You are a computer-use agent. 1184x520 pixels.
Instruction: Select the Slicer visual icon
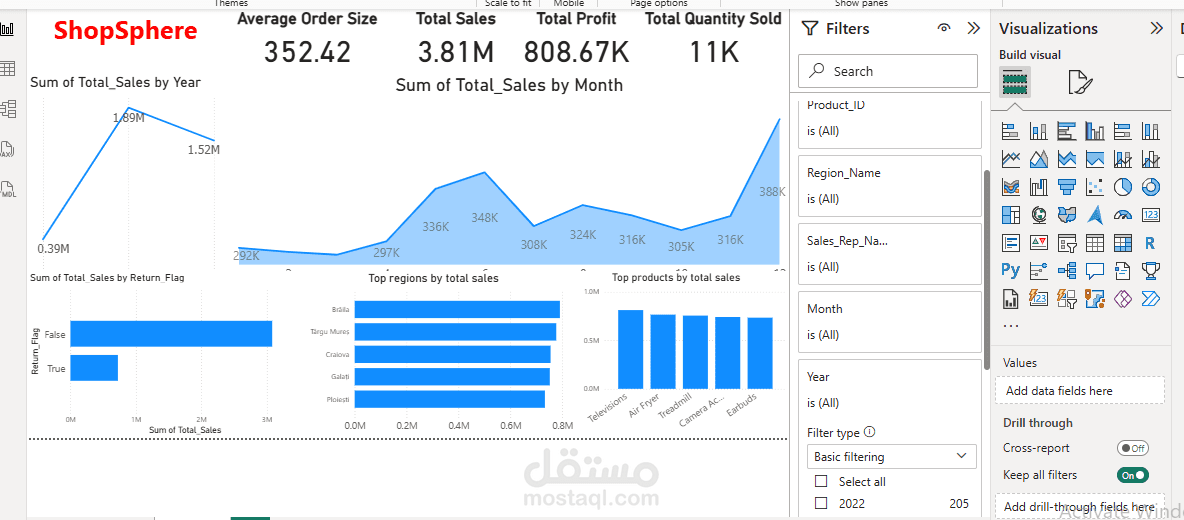(1067, 243)
